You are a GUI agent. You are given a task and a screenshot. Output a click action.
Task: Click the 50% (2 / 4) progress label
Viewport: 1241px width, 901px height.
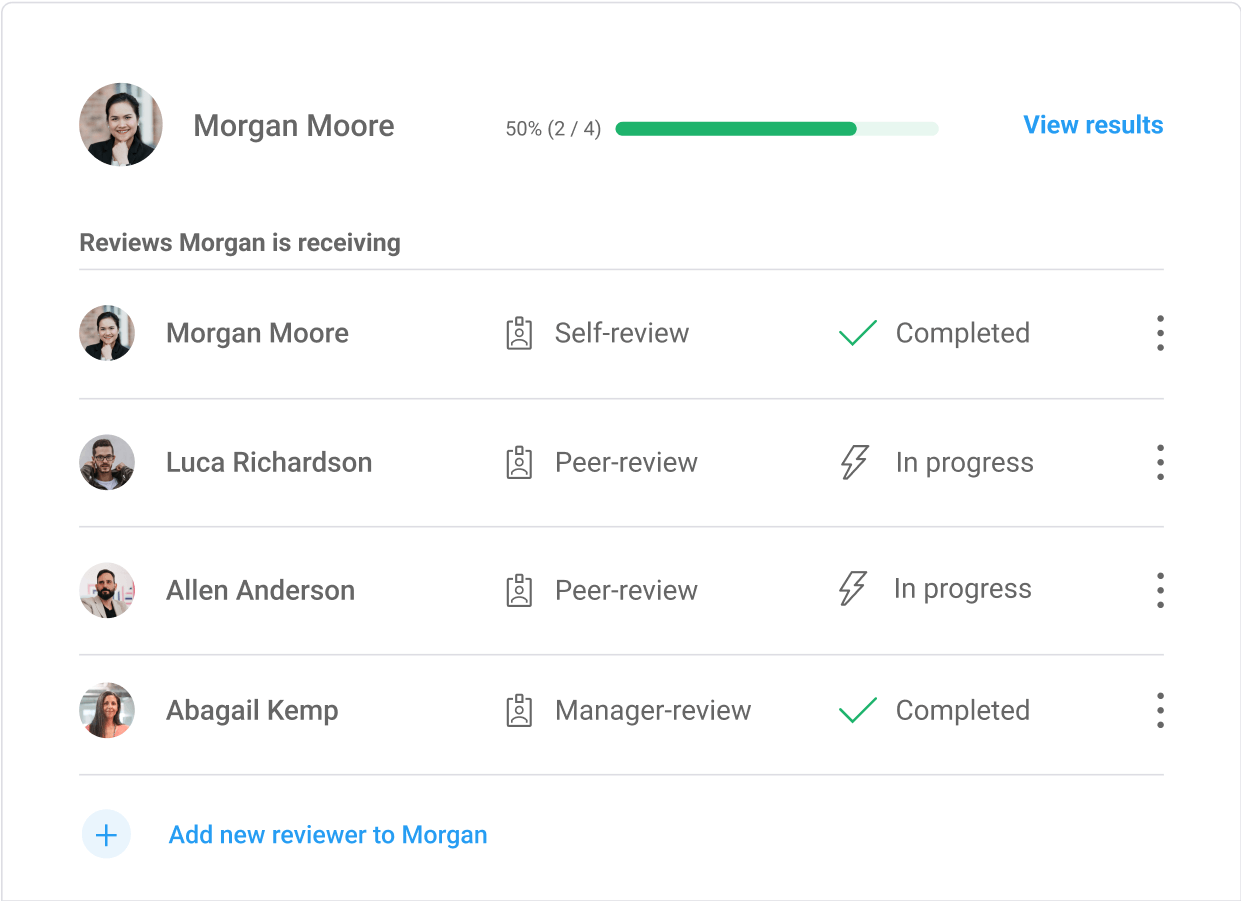click(x=553, y=129)
